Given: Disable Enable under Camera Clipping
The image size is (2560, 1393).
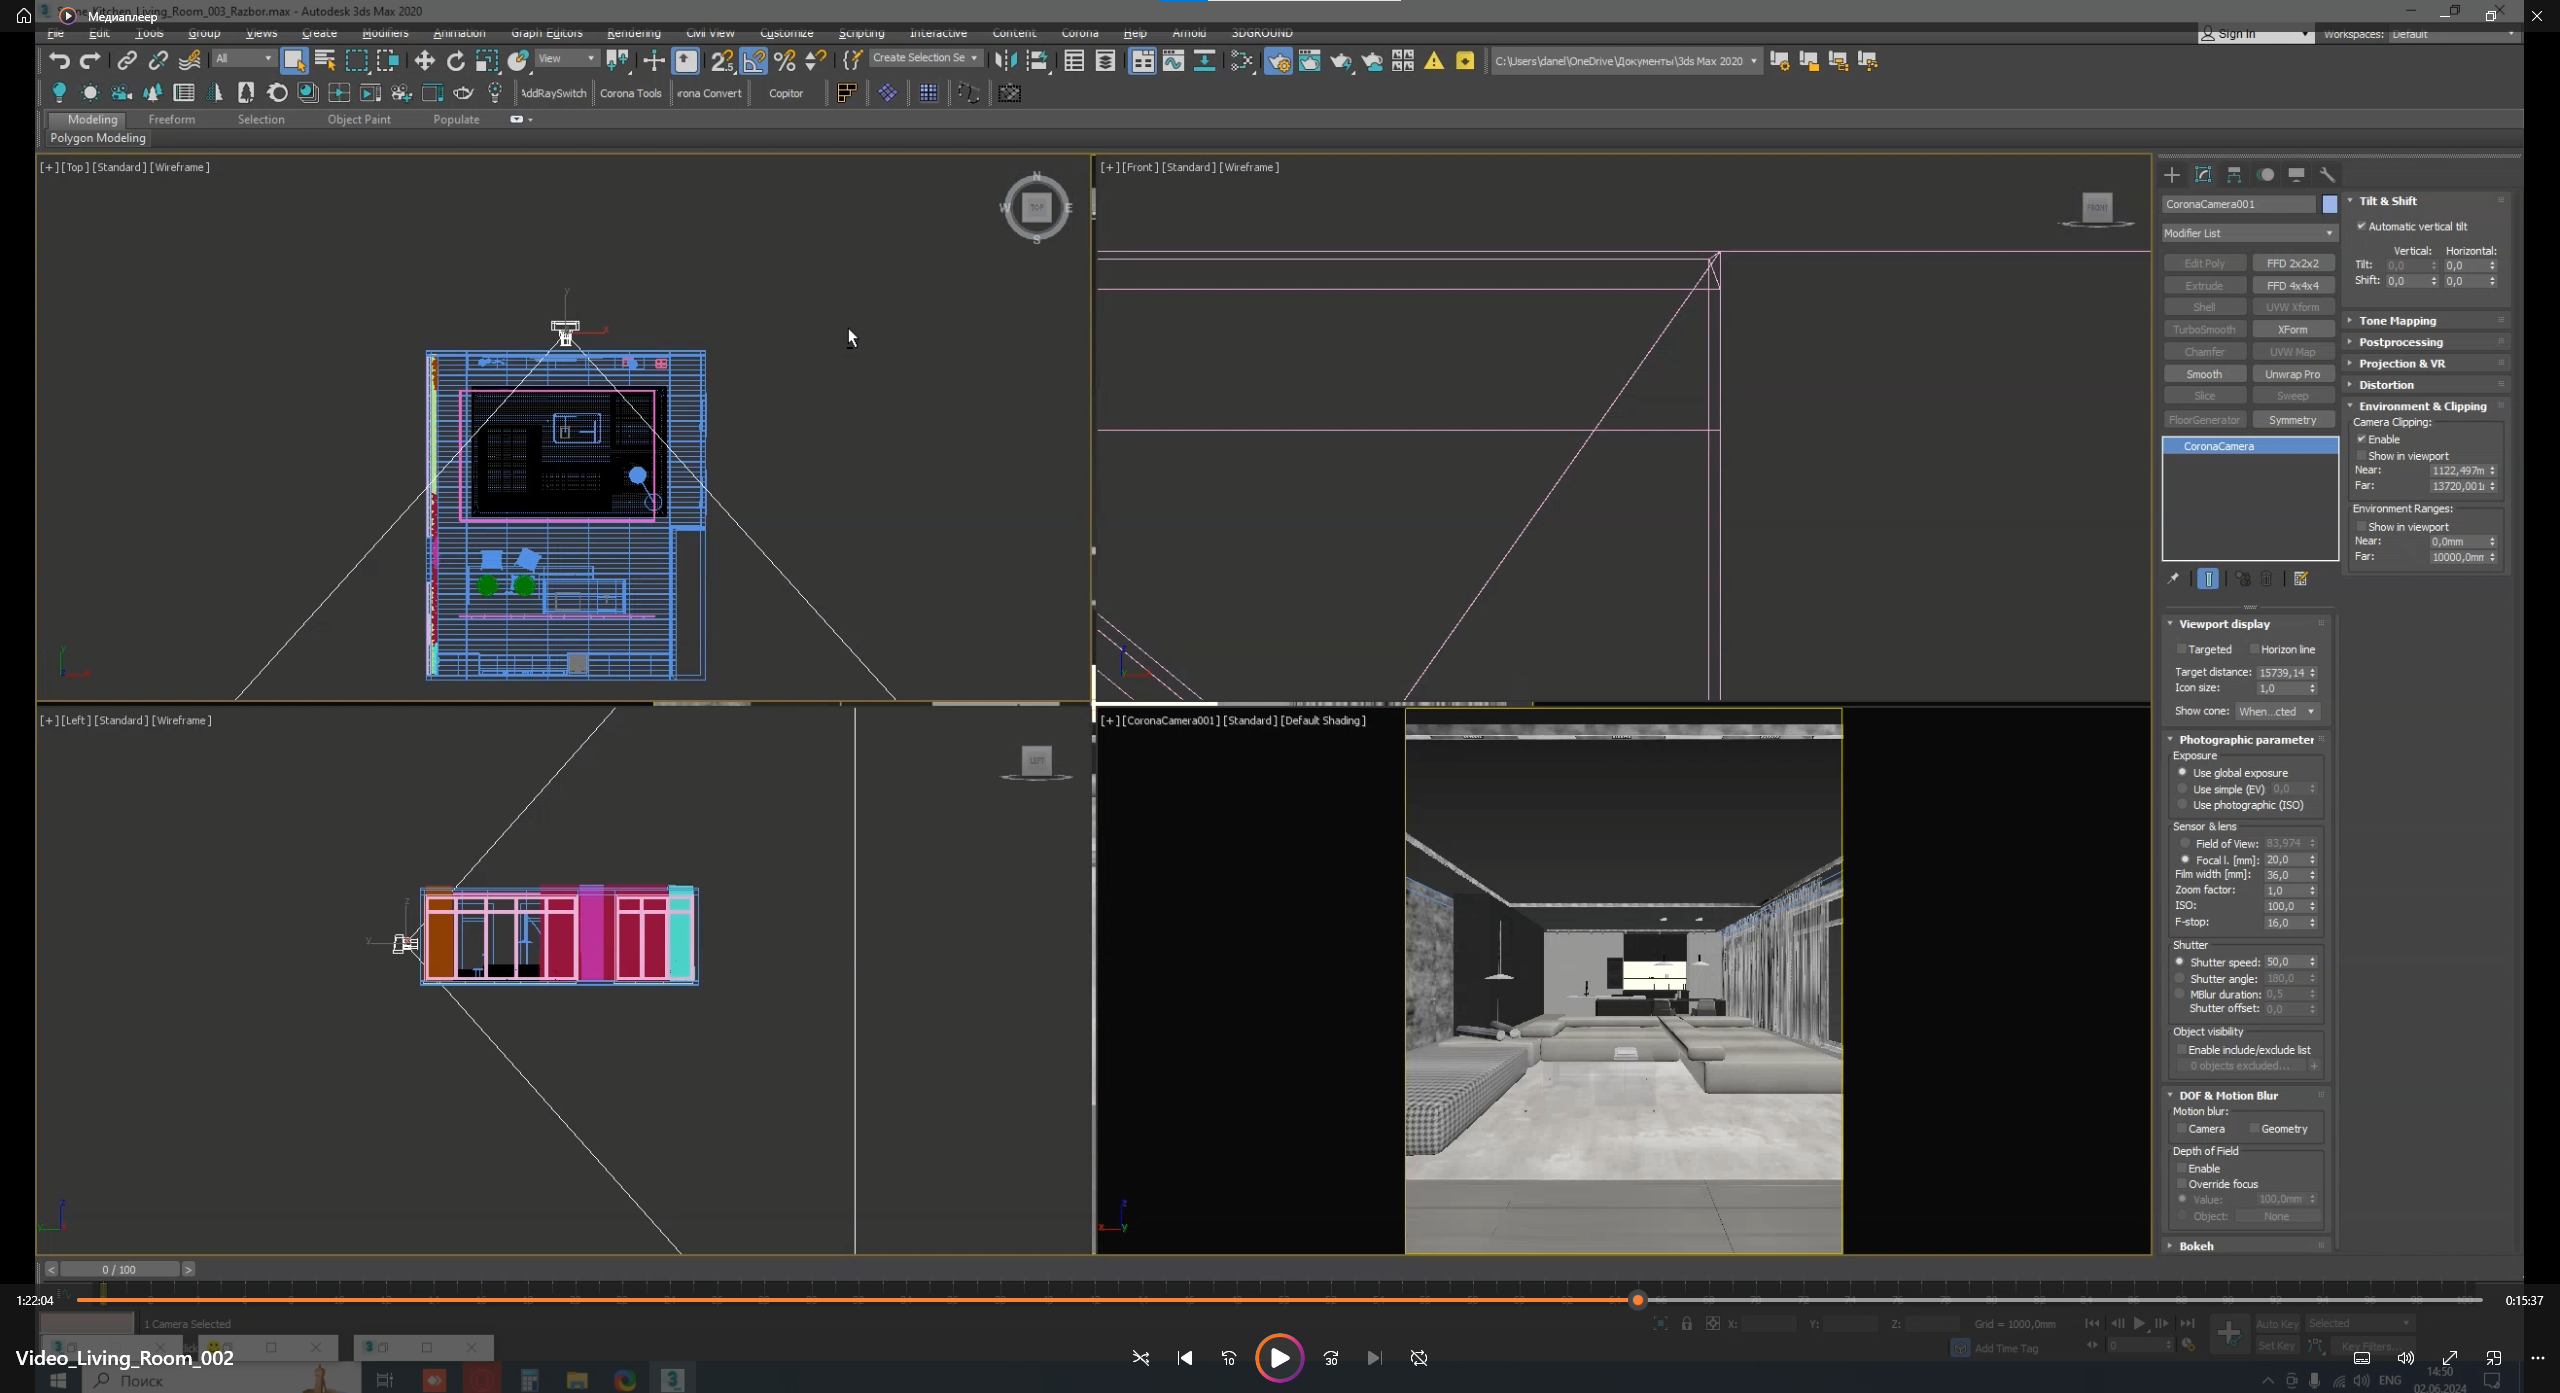Looking at the screenshot, I should point(2362,439).
